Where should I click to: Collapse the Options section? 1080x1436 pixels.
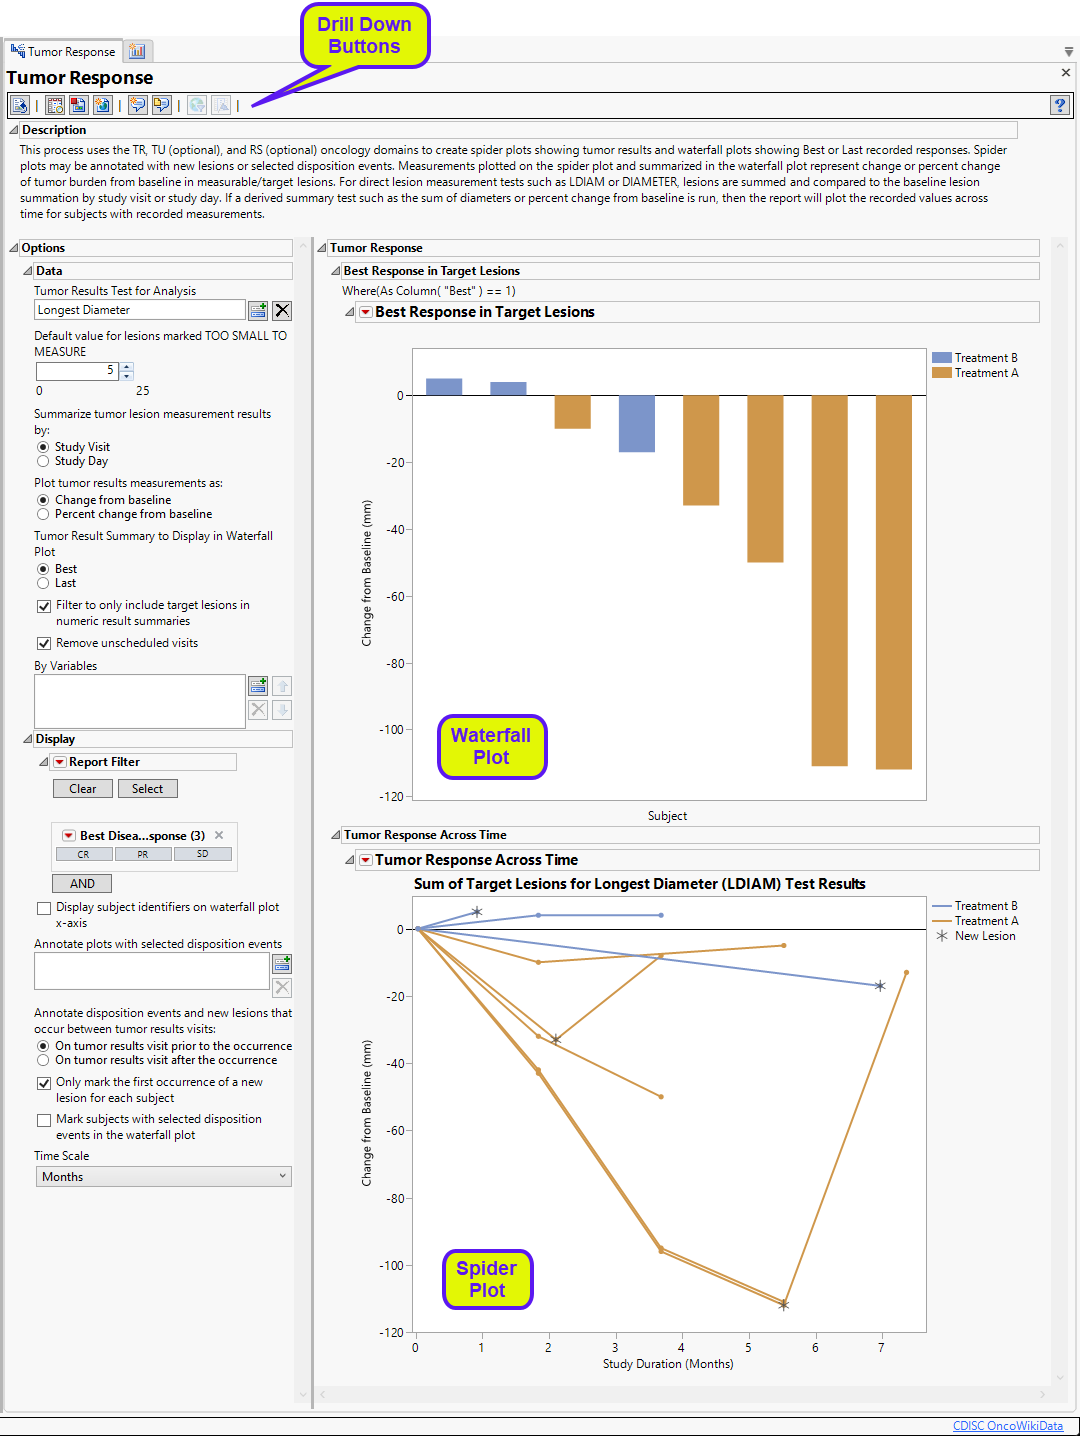pyautogui.click(x=14, y=248)
